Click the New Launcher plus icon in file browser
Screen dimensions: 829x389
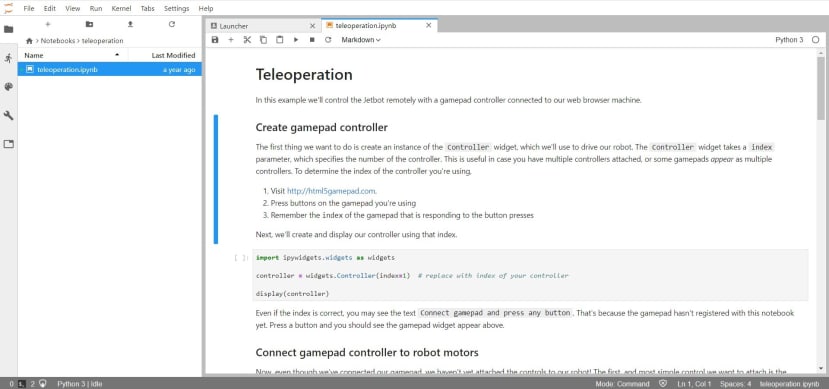(48, 24)
